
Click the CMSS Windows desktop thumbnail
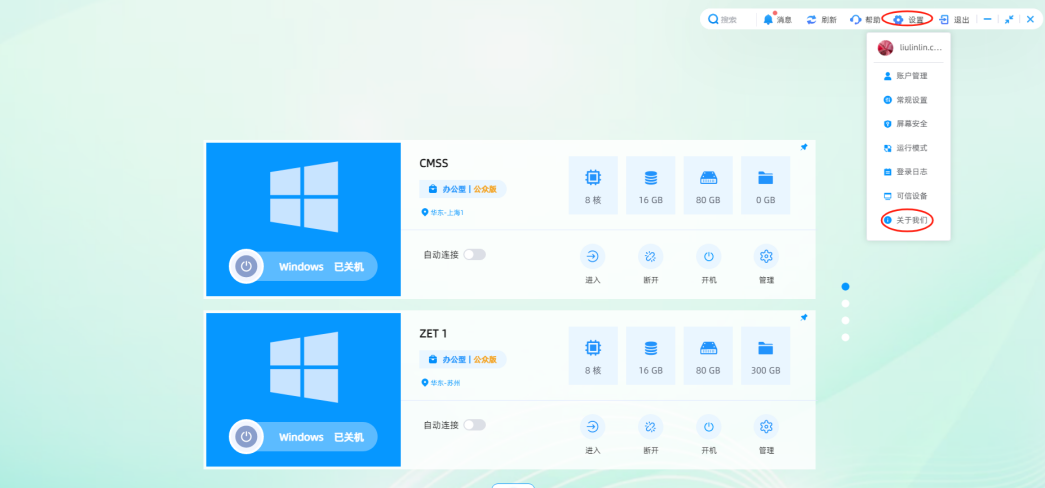(x=303, y=219)
